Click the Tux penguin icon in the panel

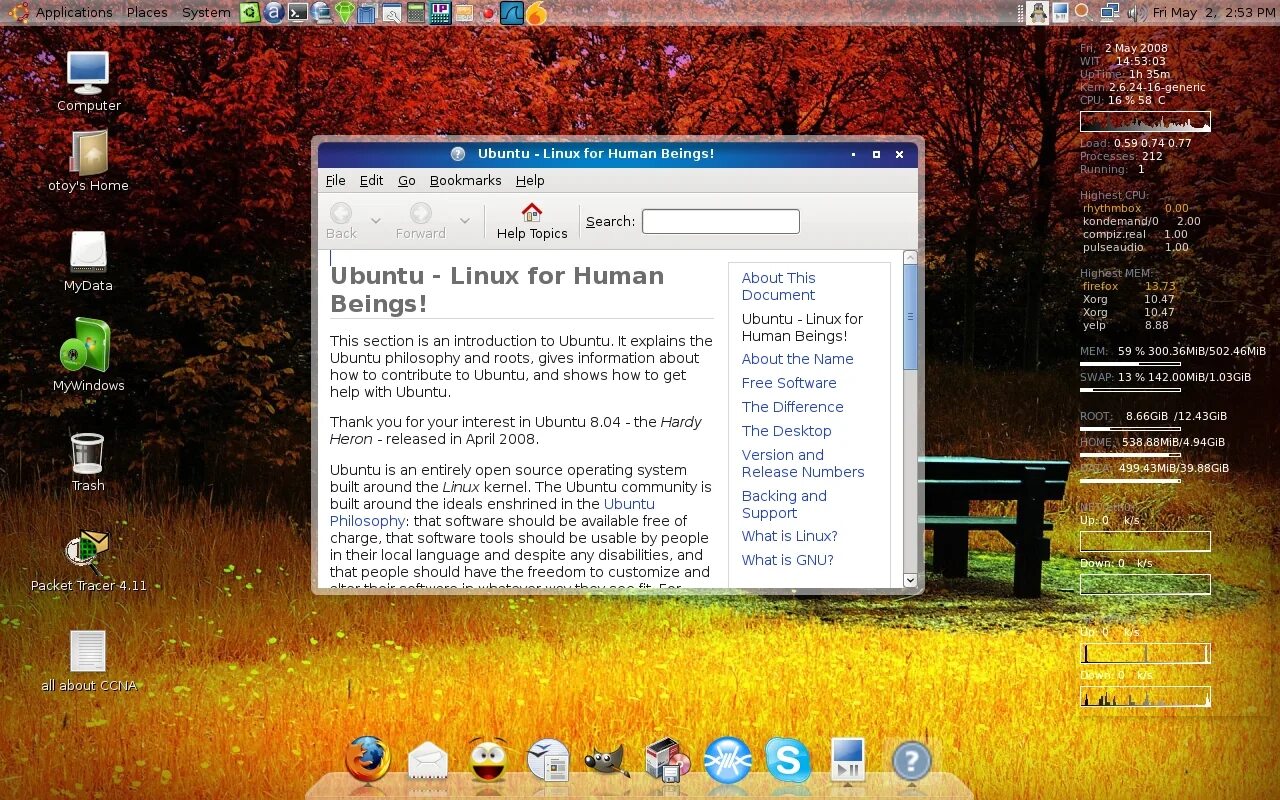(x=1037, y=13)
